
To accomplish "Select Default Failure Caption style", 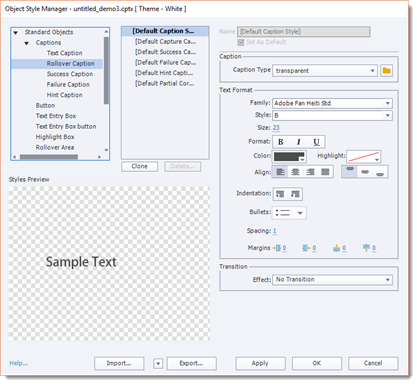I will [165, 62].
